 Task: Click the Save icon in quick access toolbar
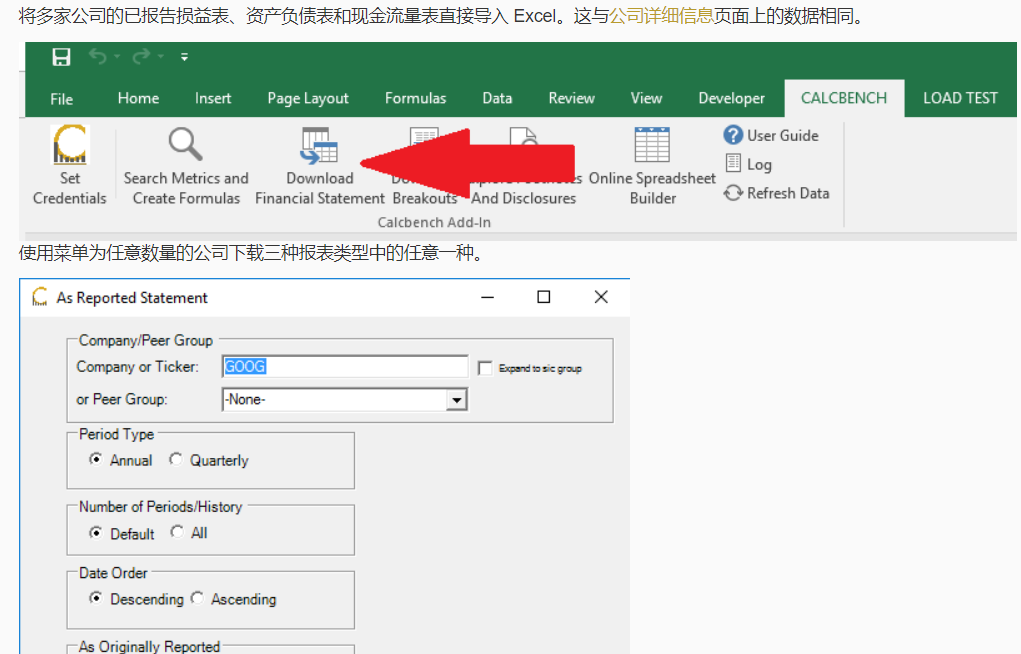[x=61, y=57]
